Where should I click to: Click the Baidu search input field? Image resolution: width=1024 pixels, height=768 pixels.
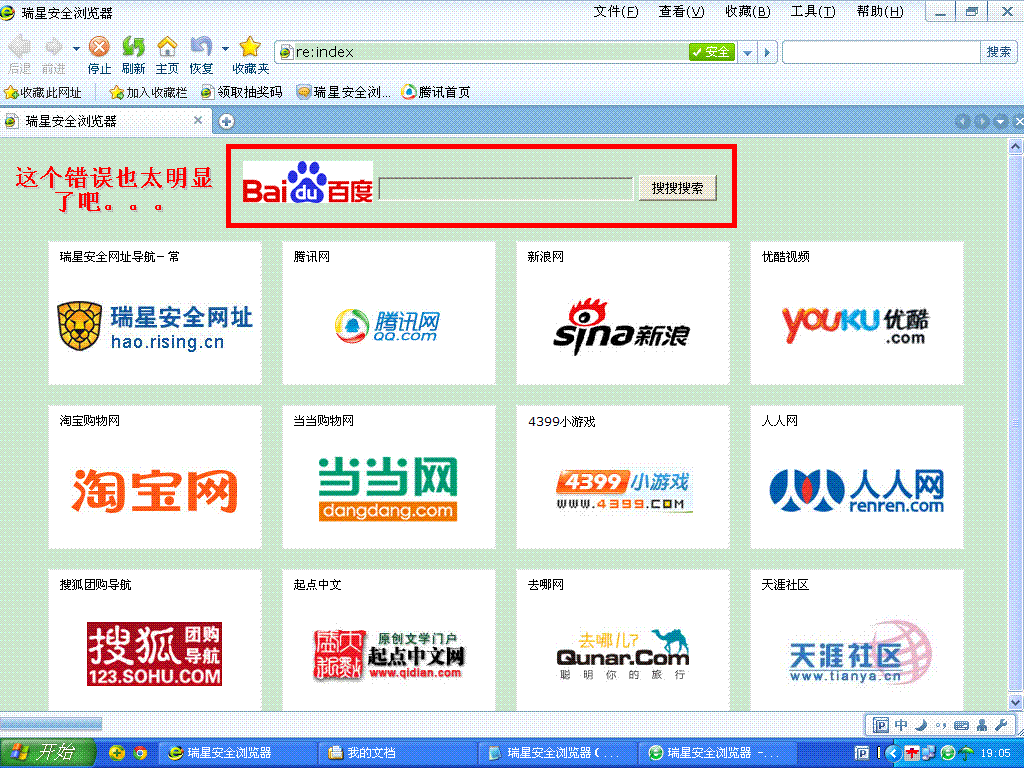(x=506, y=189)
